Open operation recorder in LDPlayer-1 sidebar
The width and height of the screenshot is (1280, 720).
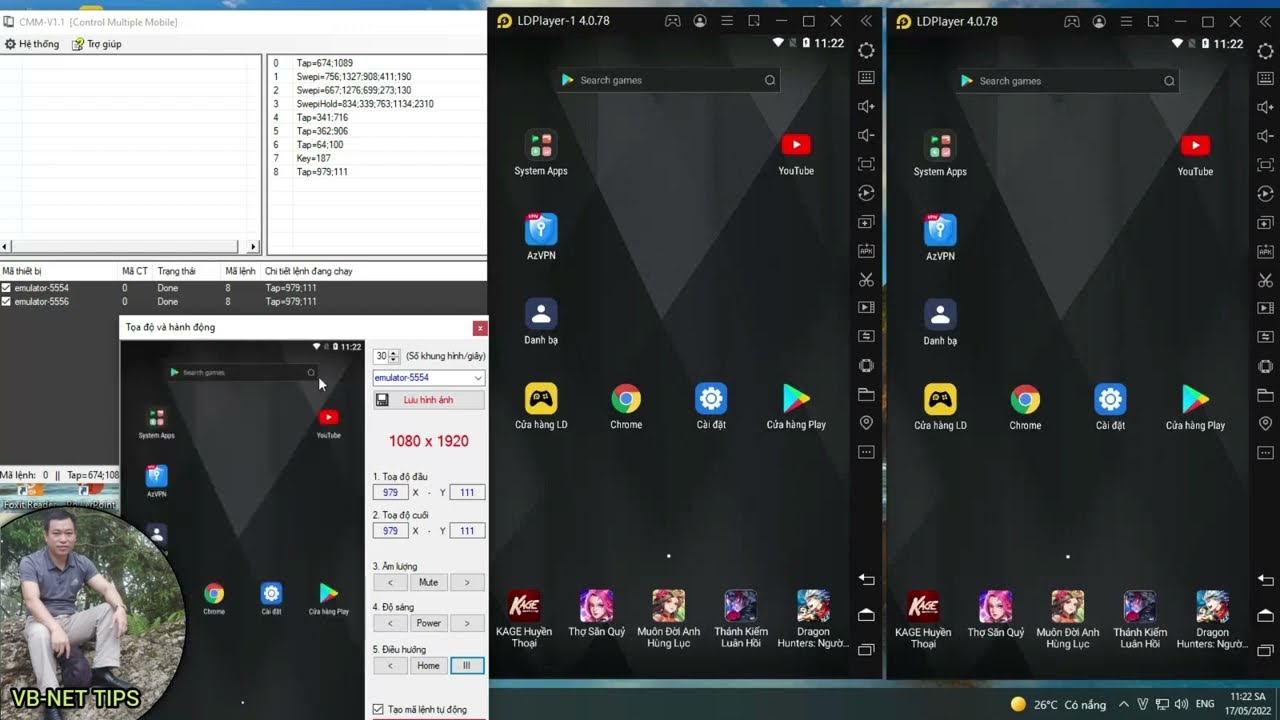866,193
